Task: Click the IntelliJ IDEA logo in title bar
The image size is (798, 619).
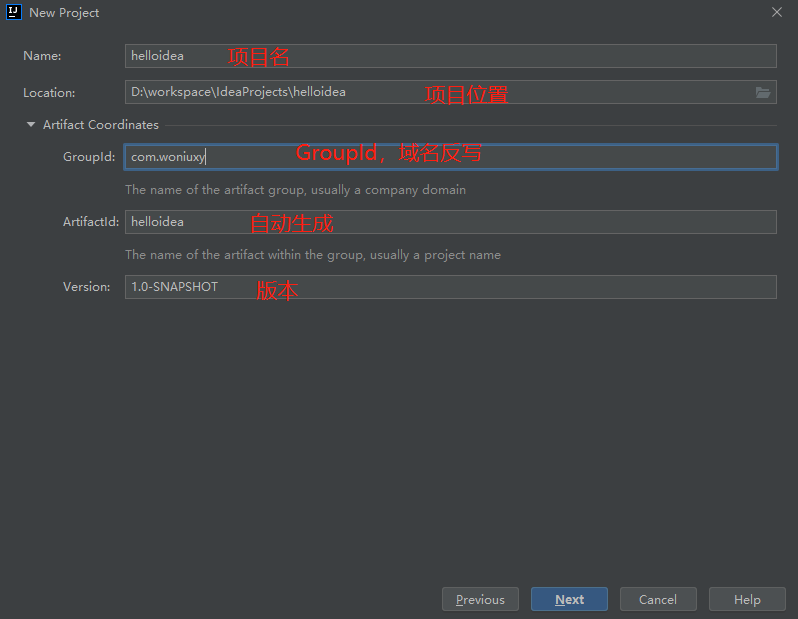Action: coord(14,12)
